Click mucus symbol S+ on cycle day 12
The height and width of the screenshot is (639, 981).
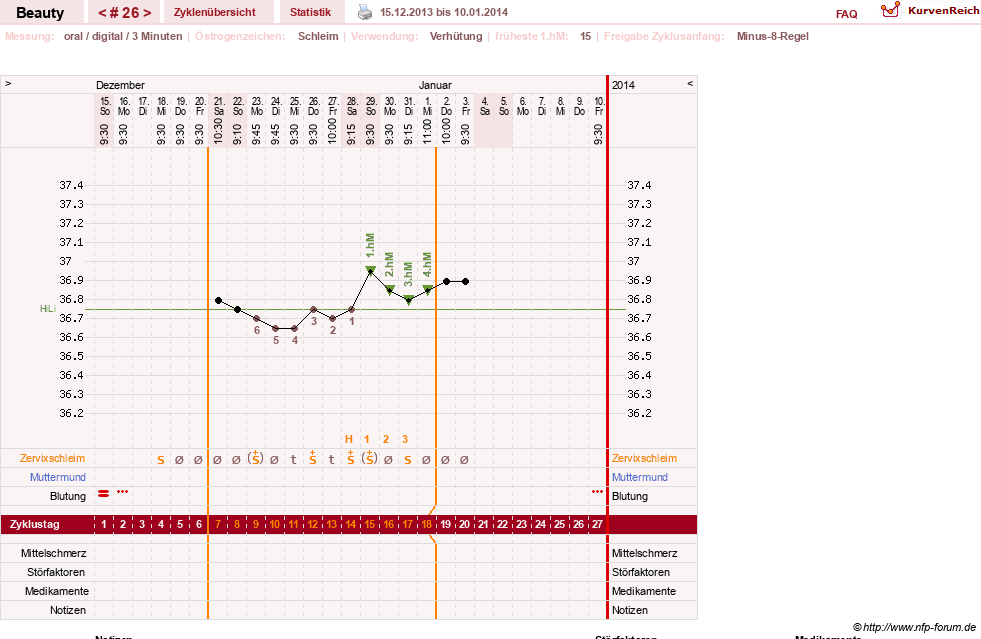[x=312, y=458]
